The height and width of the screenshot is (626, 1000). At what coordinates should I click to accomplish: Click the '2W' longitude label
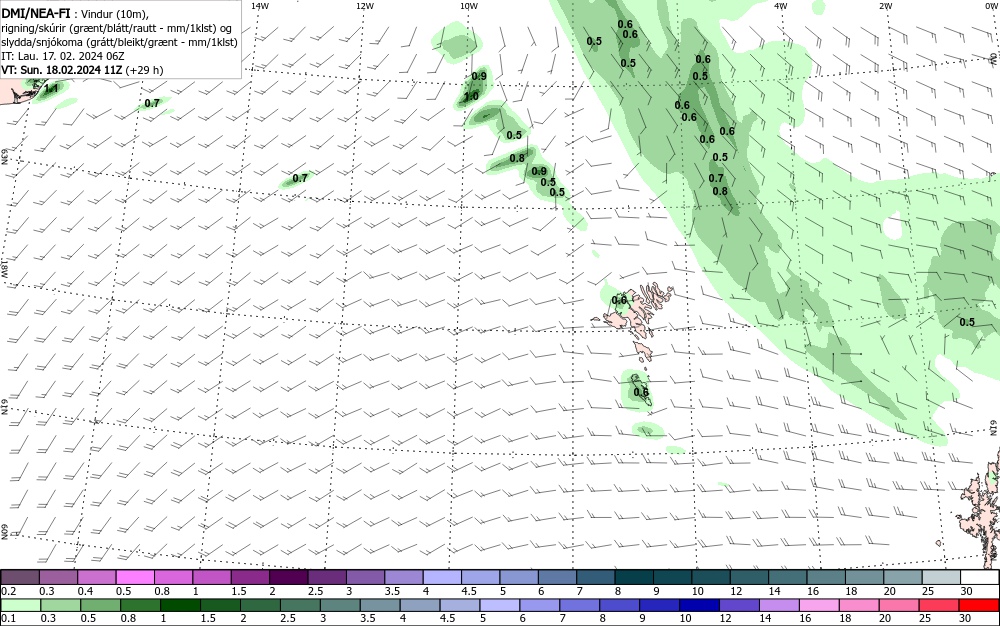click(x=885, y=6)
